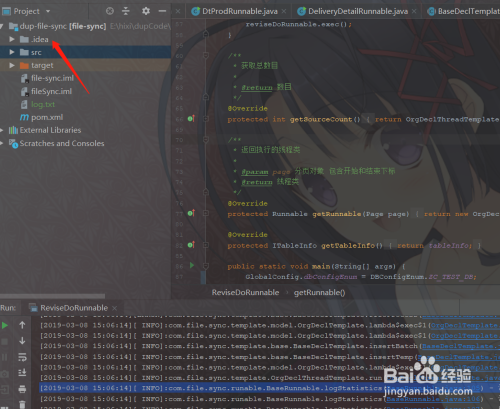Close the DtProdRunnable.java tab
The height and width of the screenshot is (409, 500).
[x=284, y=11]
